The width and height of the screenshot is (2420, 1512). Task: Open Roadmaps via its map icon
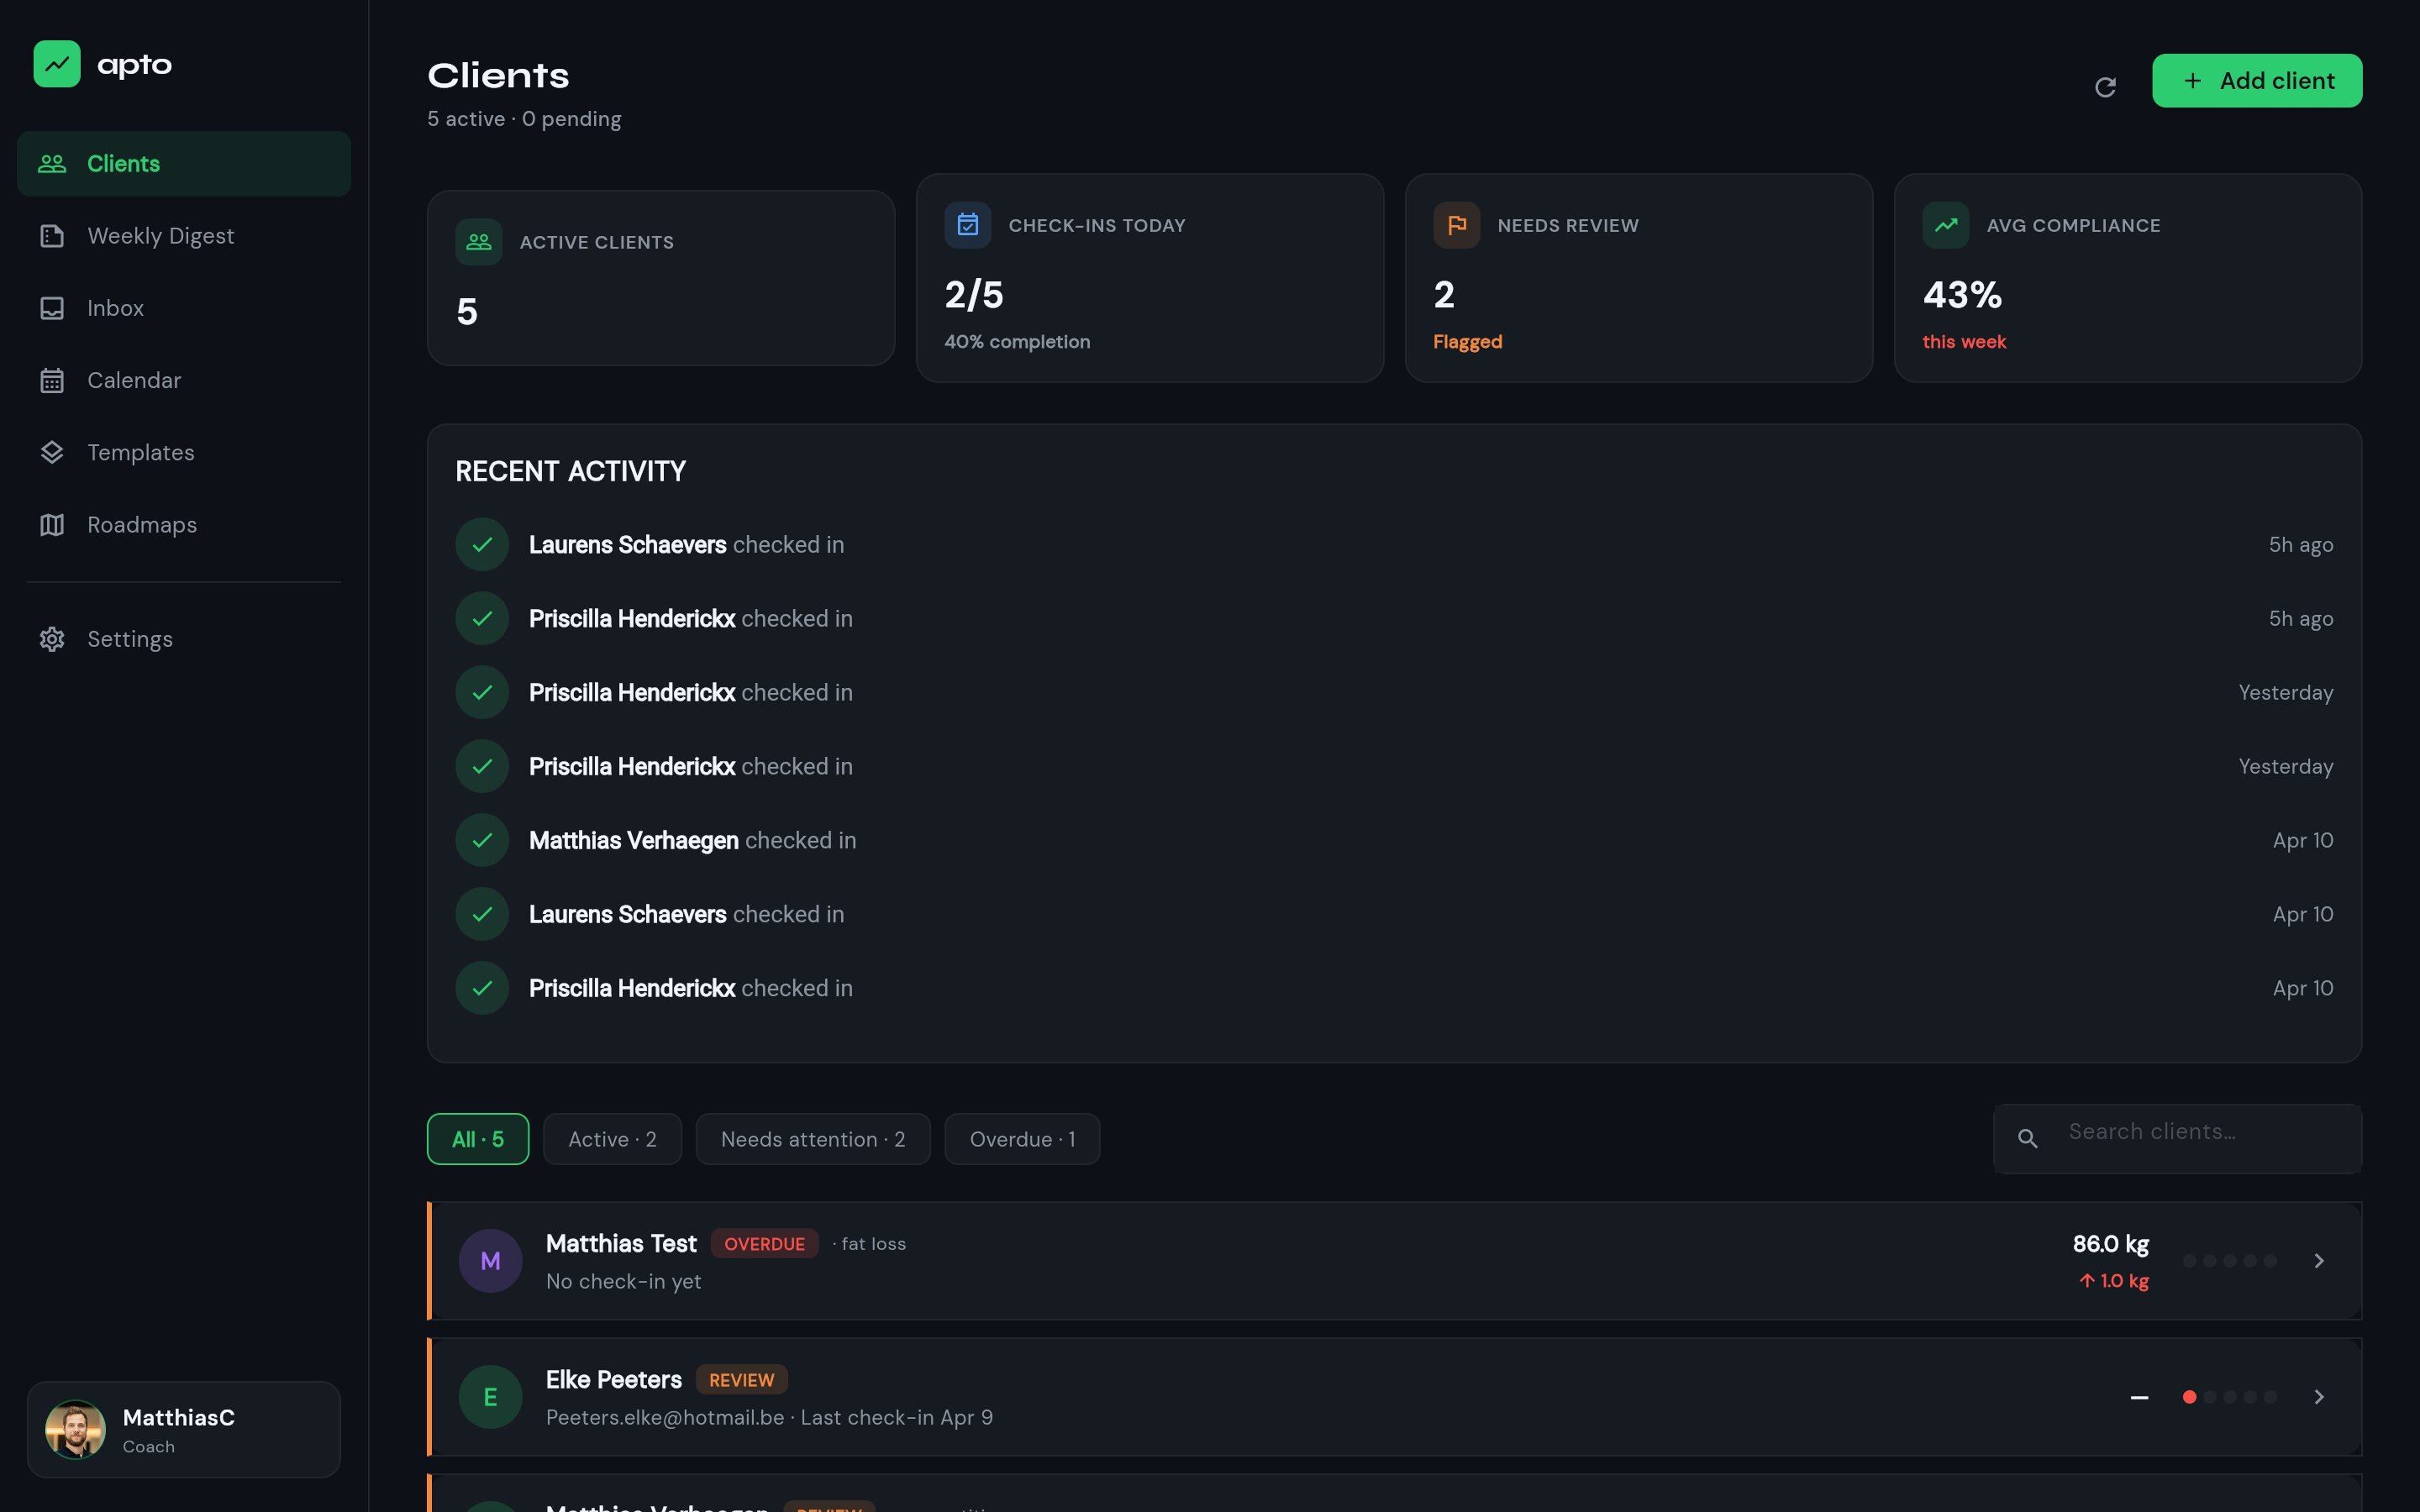tap(53, 524)
